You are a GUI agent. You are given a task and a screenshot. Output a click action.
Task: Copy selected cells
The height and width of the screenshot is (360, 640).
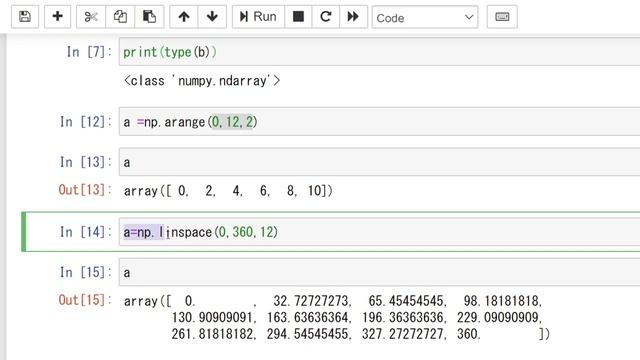pos(120,17)
